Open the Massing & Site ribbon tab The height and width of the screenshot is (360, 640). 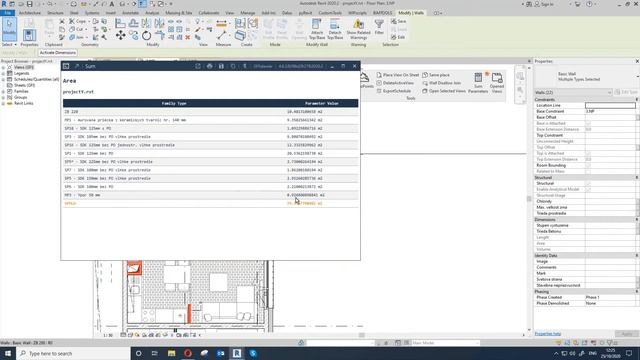[x=179, y=13]
